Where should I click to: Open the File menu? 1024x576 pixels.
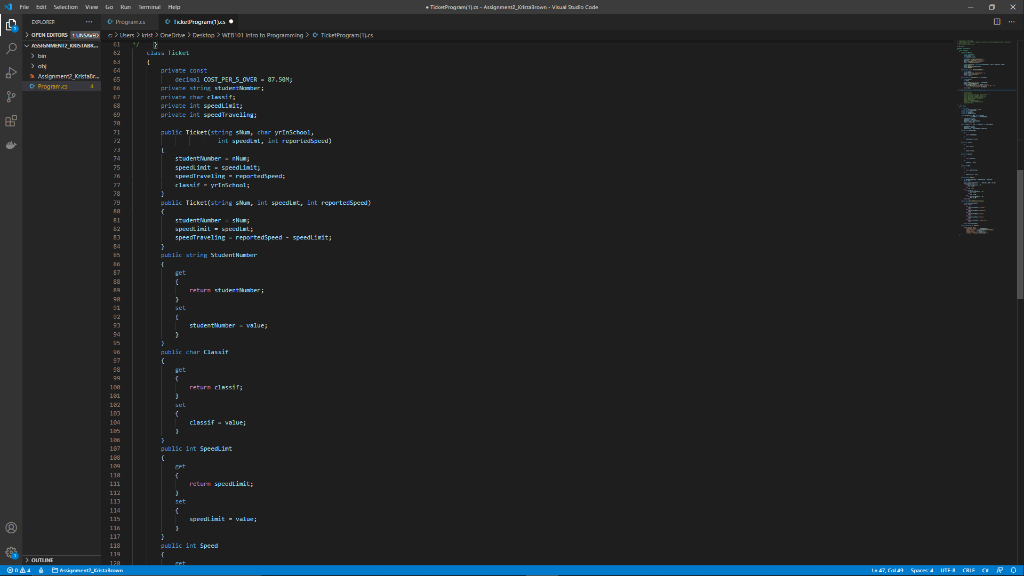(x=24, y=7)
